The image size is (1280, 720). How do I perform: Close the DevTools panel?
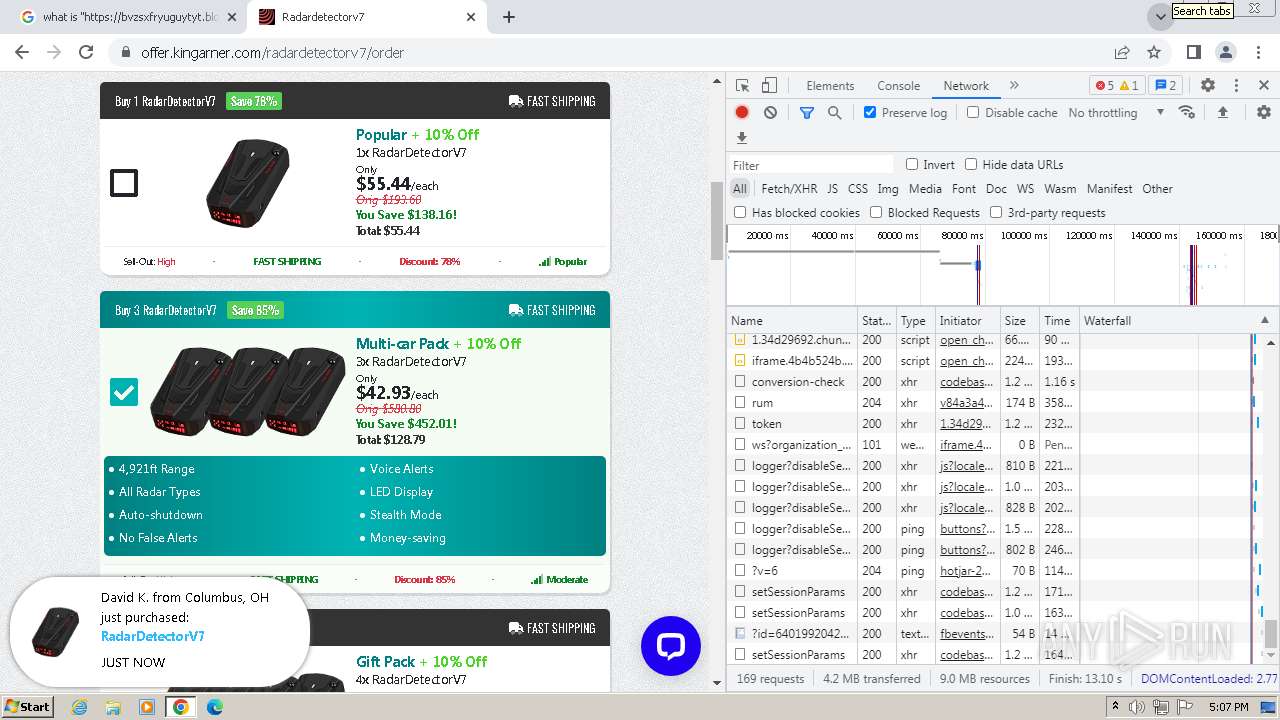coord(1264,86)
